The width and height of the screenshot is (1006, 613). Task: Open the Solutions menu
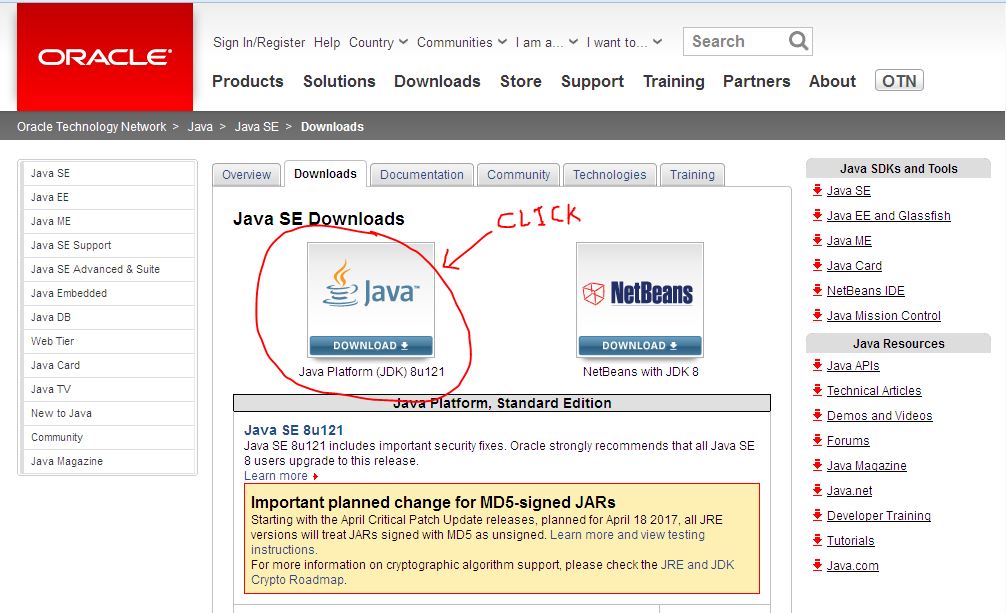[x=339, y=81]
